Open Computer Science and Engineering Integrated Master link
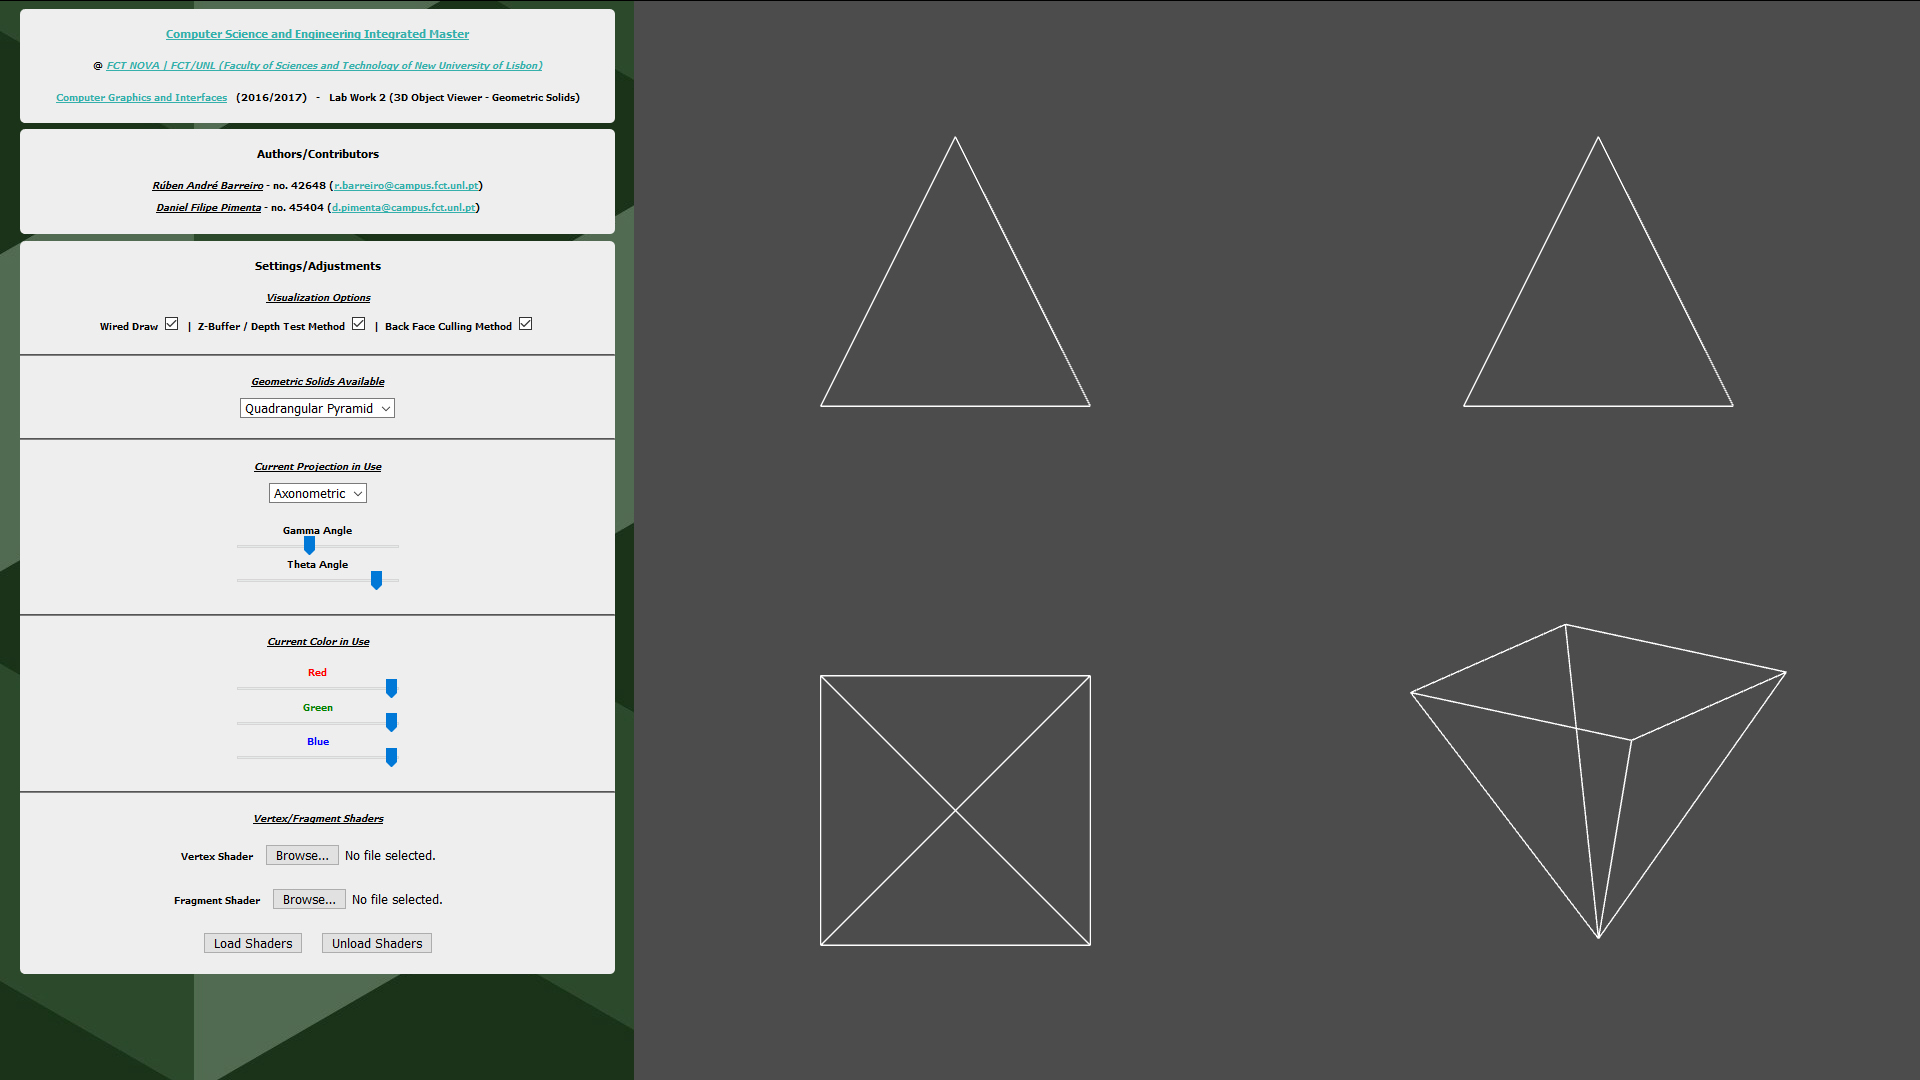1920x1080 pixels. 317,34
